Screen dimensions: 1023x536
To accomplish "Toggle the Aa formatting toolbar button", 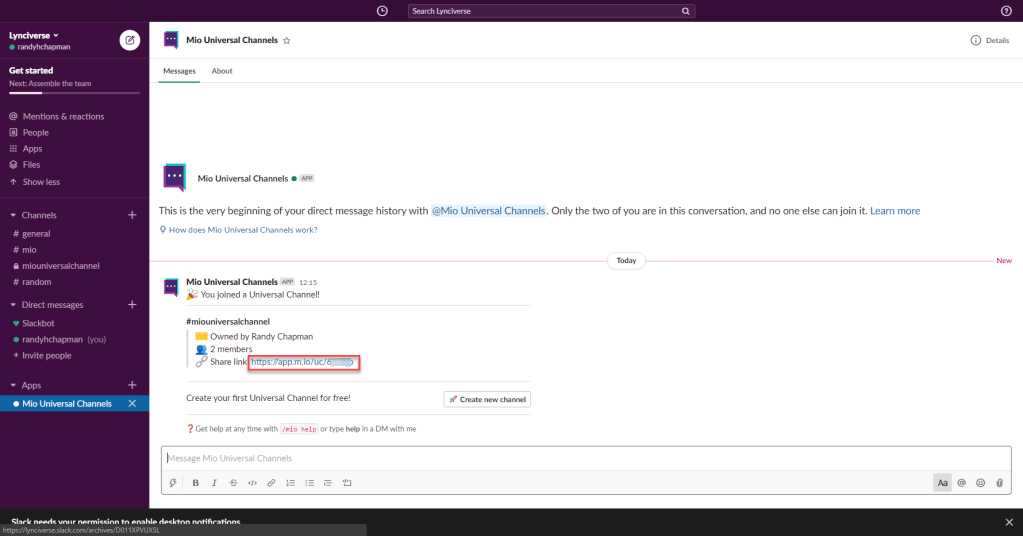I will [x=942, y=483].
